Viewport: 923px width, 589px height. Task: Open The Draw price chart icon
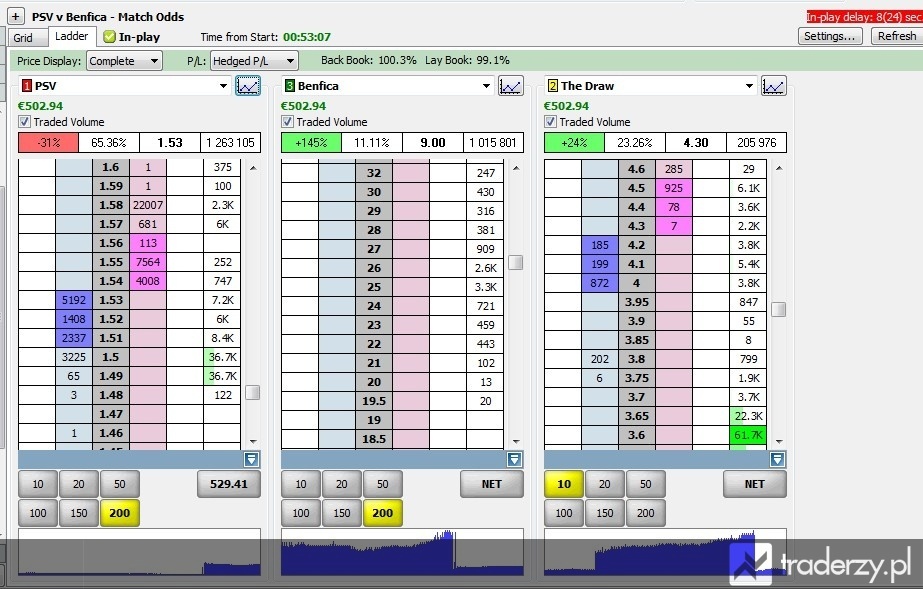(773, 86)
